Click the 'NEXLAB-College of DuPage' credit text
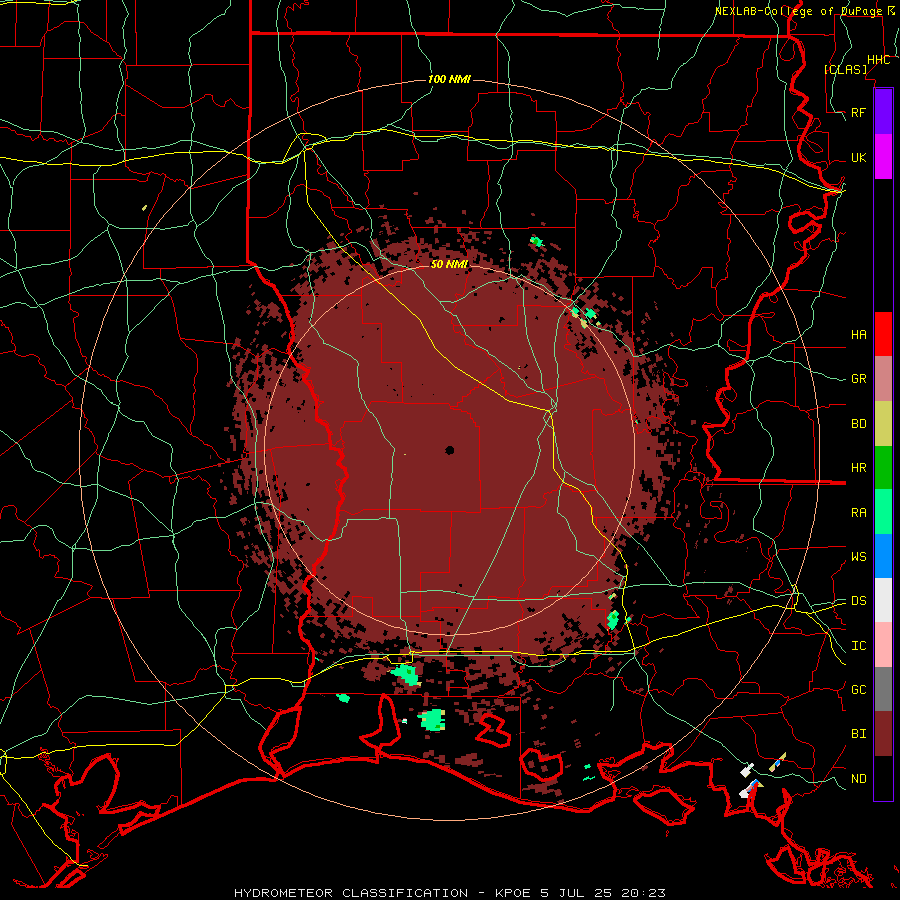The image size is (900, 900). 798,11
